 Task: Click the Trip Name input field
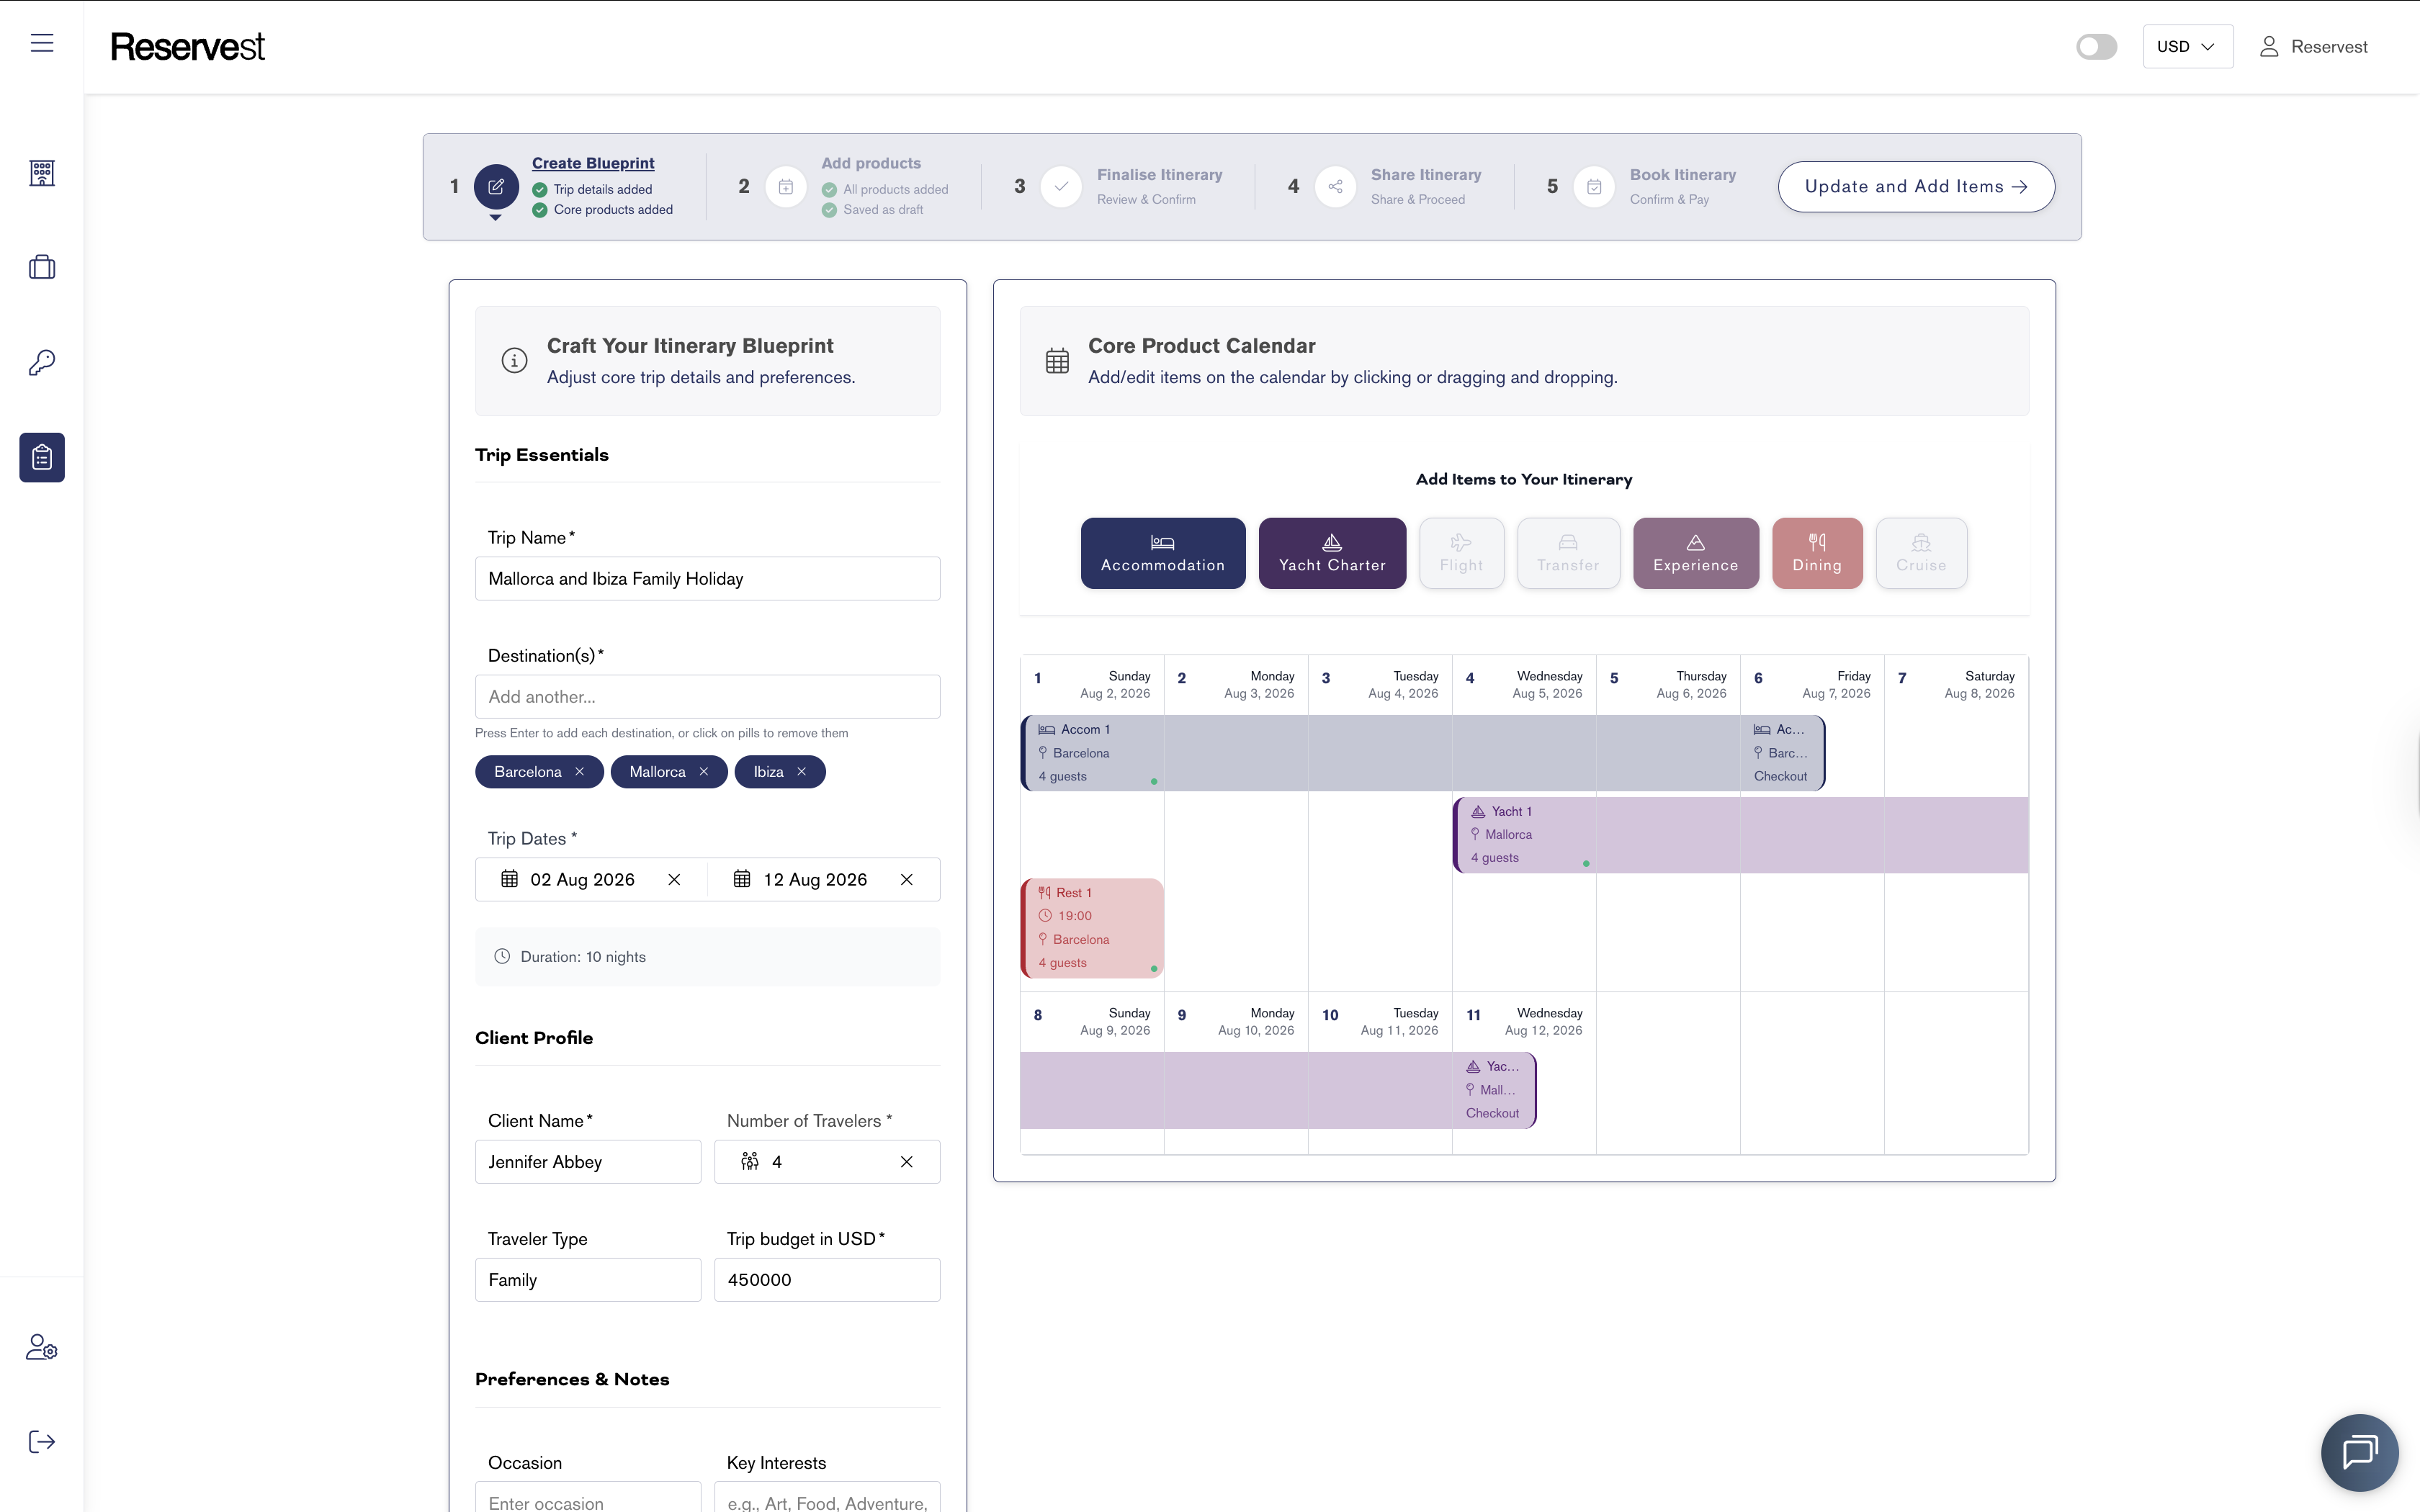(707, 579)
